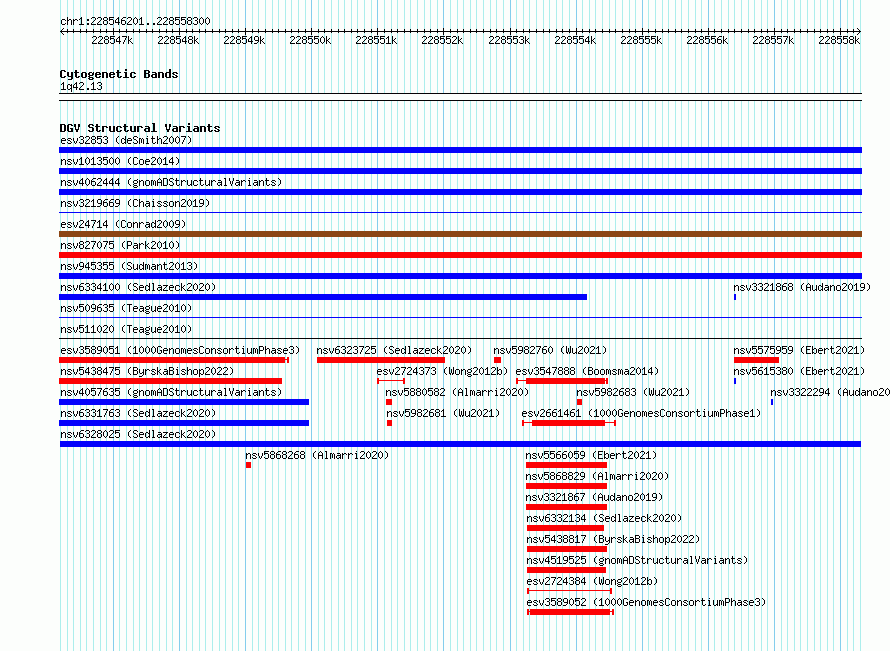
Task: Open nsv6332134 (Sedlazeck2020) label
Action: tap(604, 518)
